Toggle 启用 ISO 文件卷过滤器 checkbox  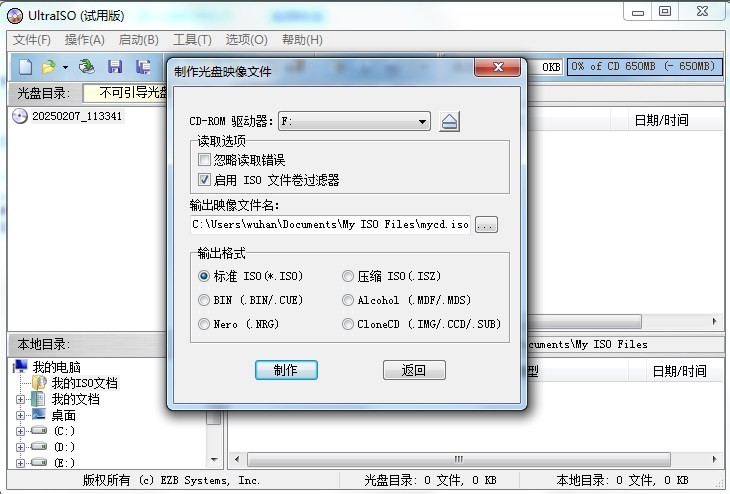pyautogui.click(x=204, y=180)
